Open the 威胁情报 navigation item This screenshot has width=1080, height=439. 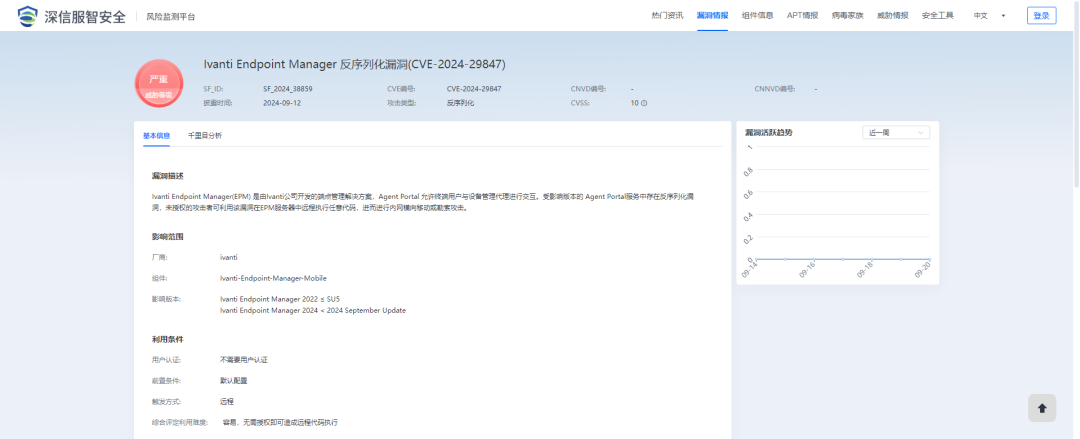click(x=893, y=16)
